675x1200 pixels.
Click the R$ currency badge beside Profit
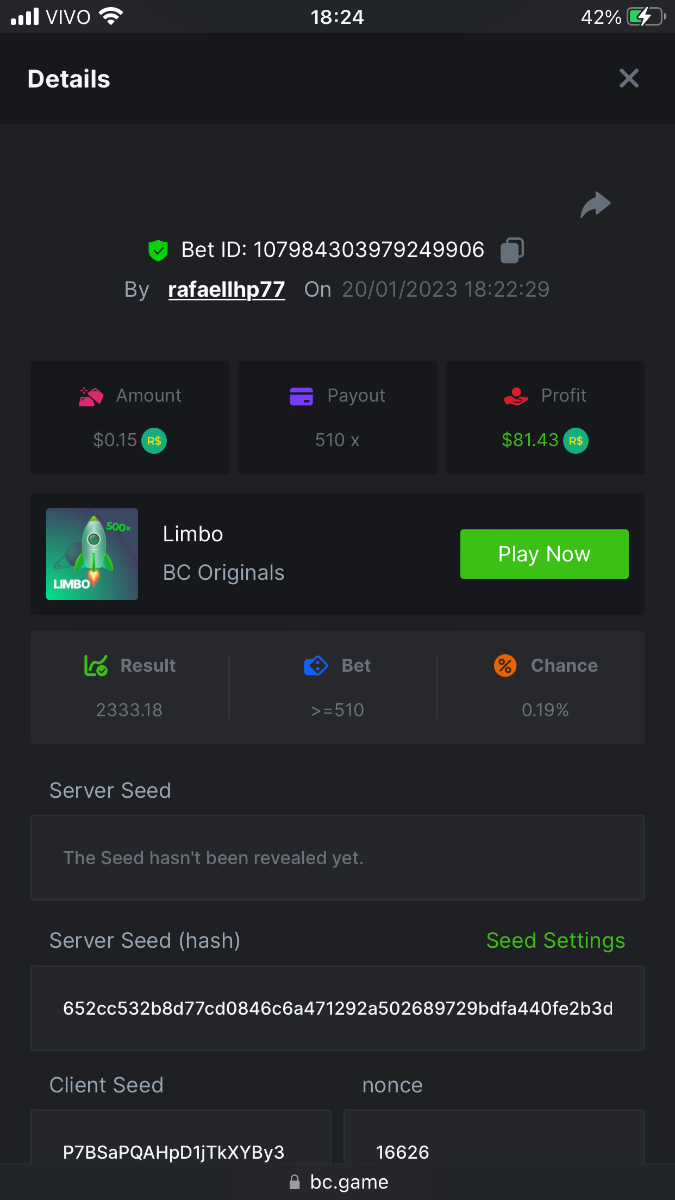click(576, 440)
